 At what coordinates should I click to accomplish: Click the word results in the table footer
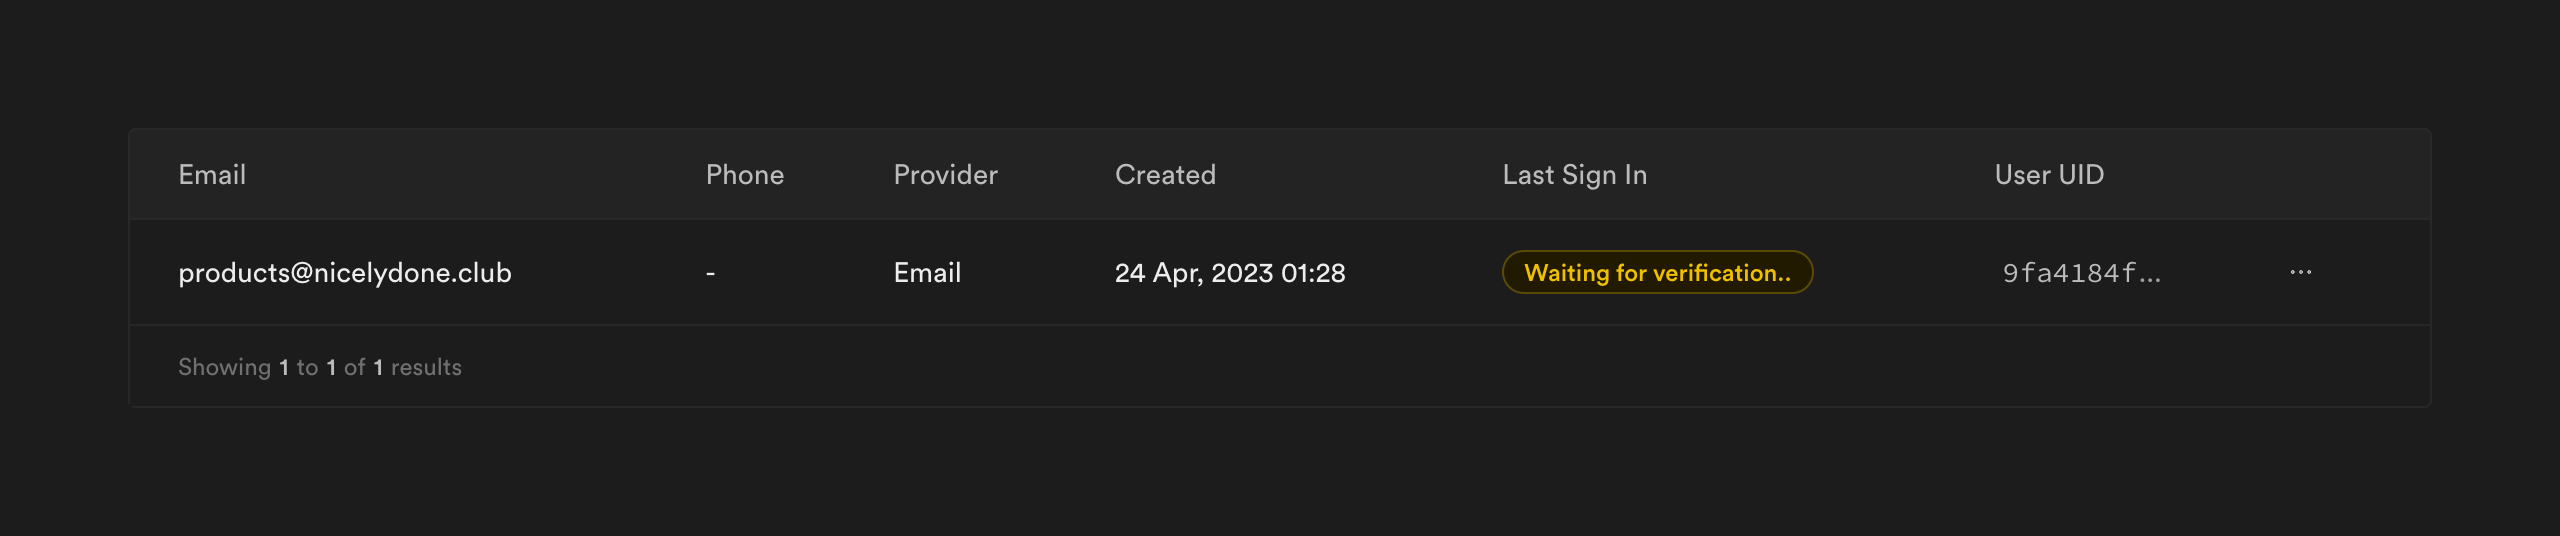point(426,367)
